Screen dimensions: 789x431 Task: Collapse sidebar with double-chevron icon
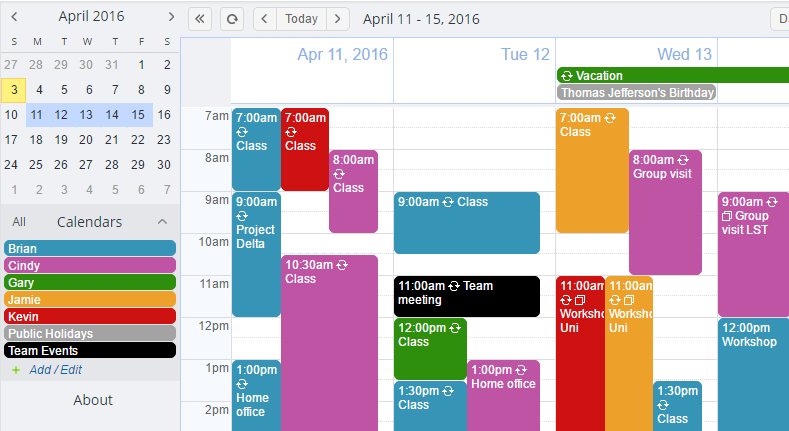coord(200,19)
